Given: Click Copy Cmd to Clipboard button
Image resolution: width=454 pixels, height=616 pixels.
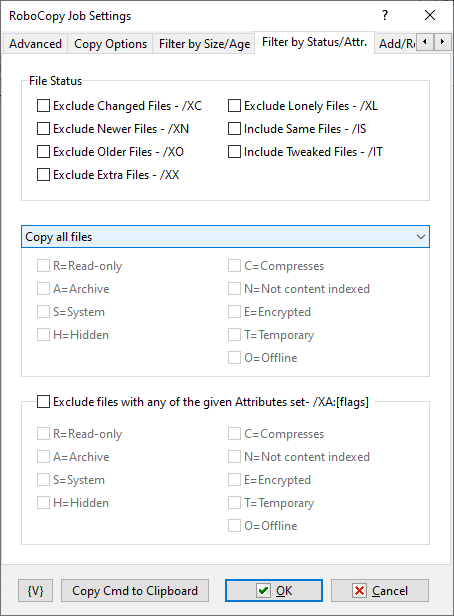Looking at the screenshot, I should pos(135,590).
